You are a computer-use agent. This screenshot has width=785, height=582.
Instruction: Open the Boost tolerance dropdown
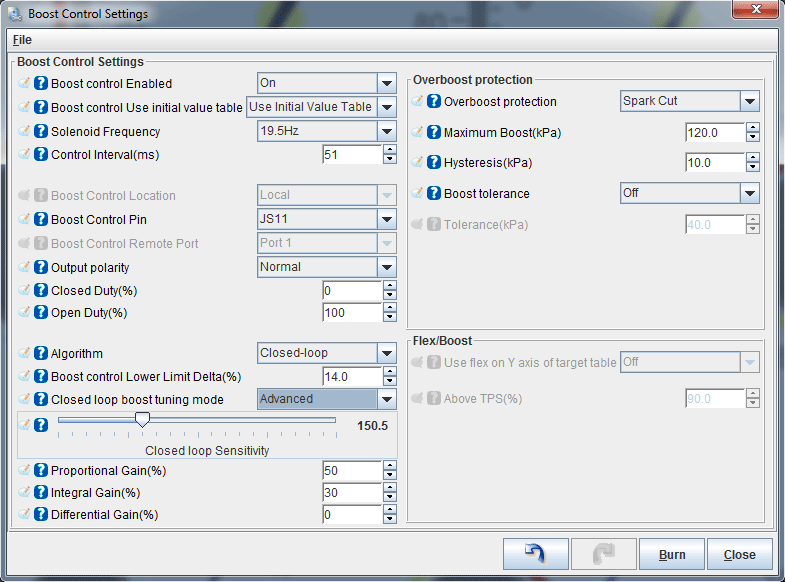[750, 193]
